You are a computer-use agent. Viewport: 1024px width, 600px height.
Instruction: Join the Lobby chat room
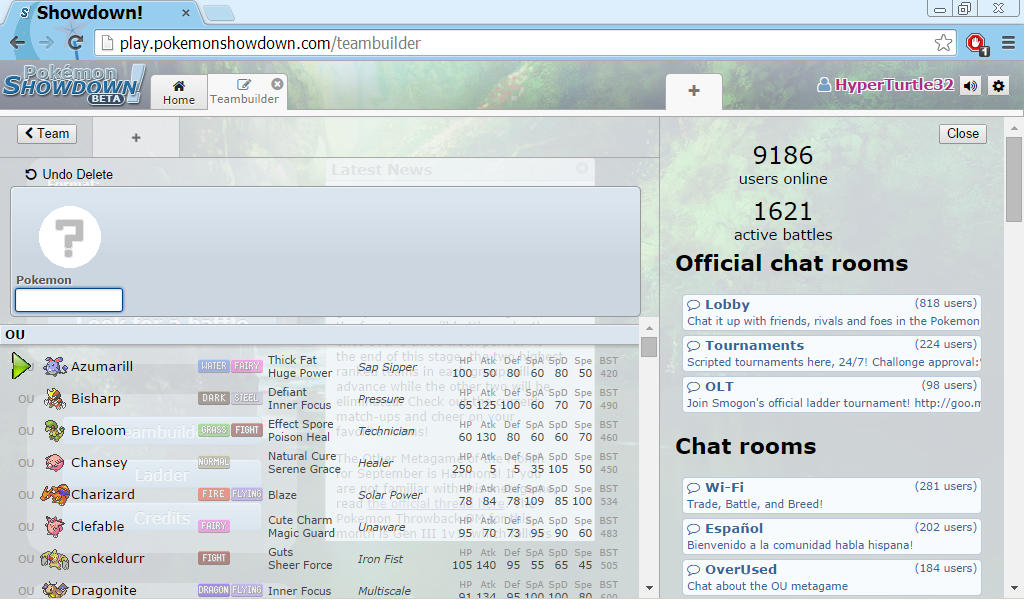pos(831,312)
